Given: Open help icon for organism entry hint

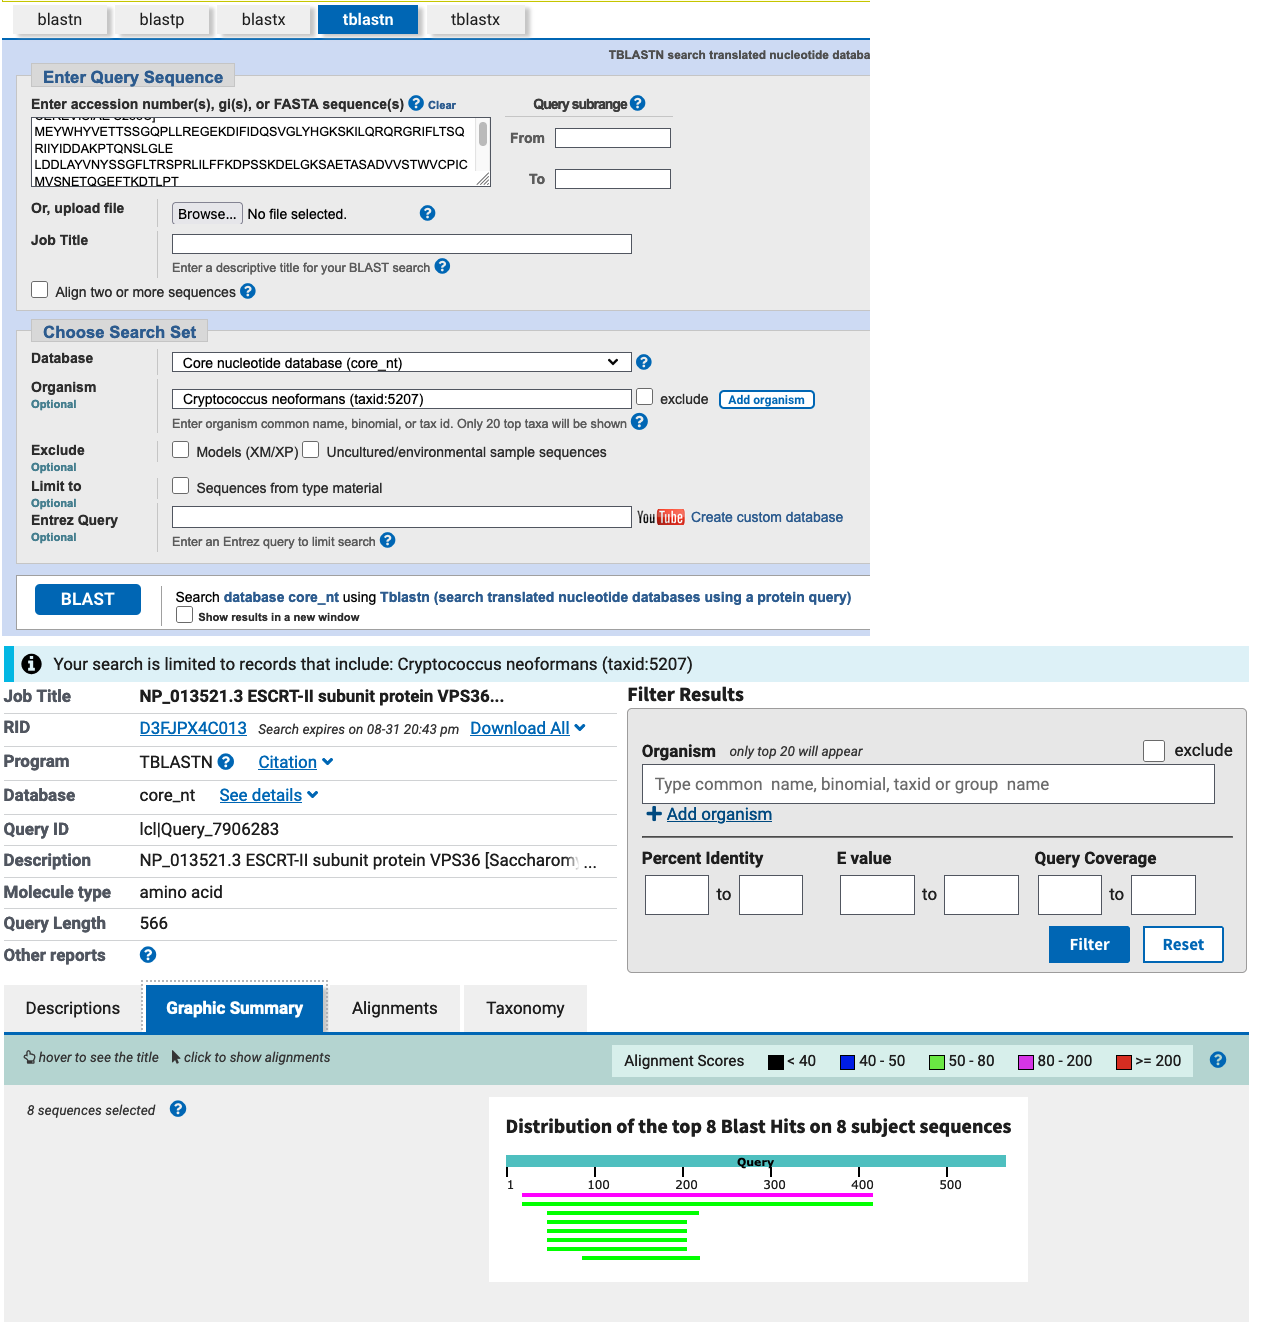Looking at the screenshot, I should 640,422.
